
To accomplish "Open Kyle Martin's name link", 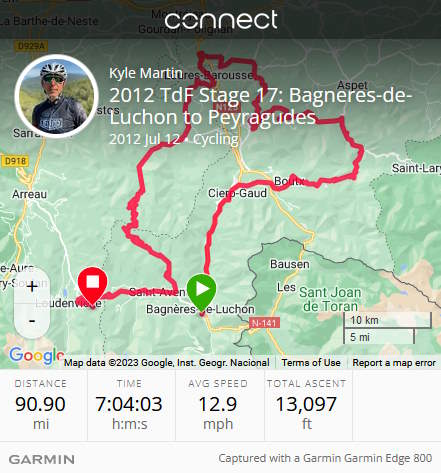I will click(146, 73).
